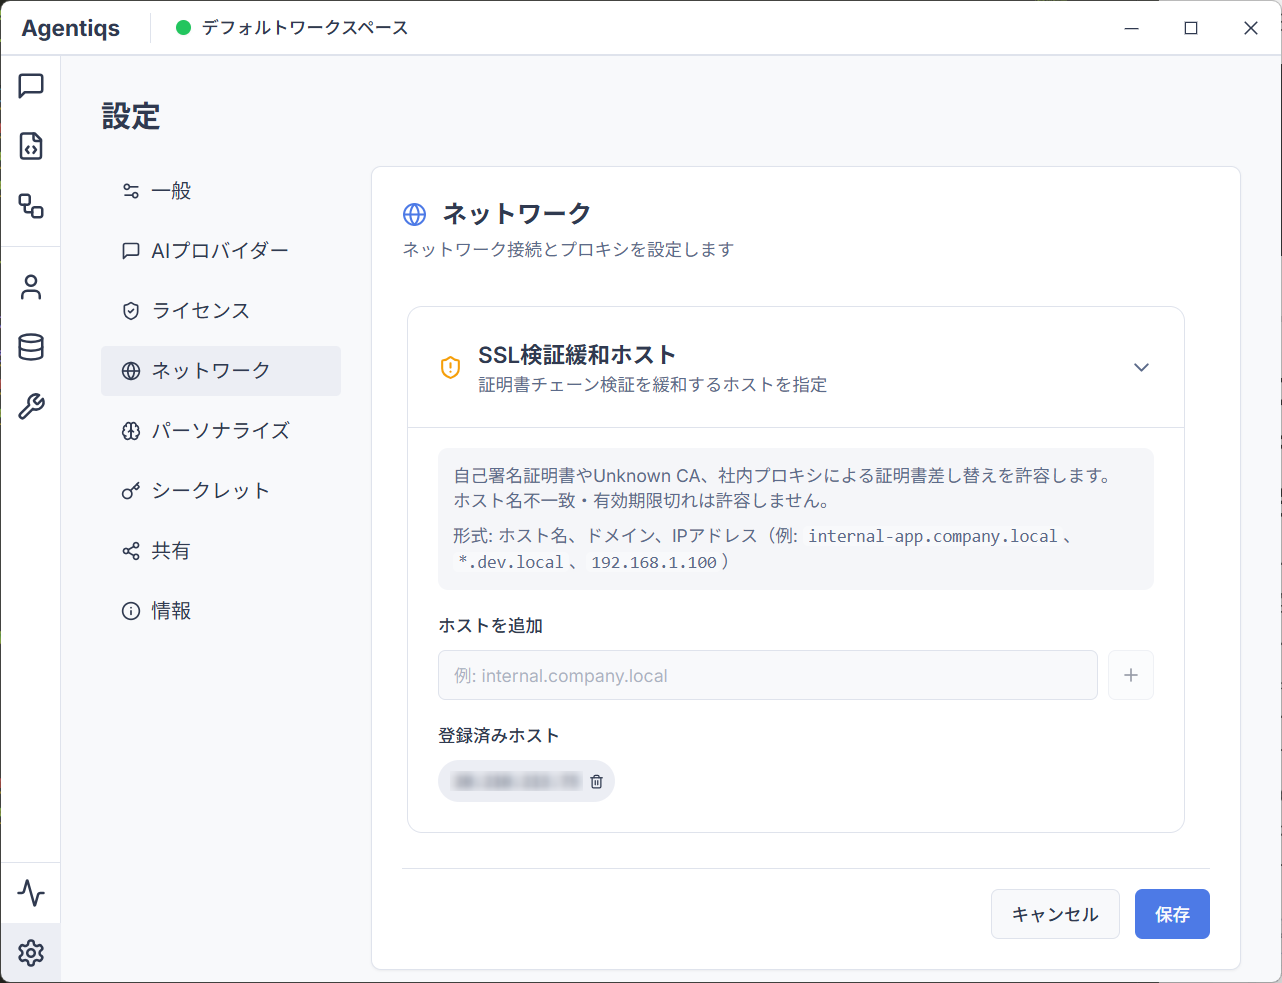This screenshot has height=983, width=1282.
Task: Open the activity pulse icon in sidebar
Action: (31, 892)
